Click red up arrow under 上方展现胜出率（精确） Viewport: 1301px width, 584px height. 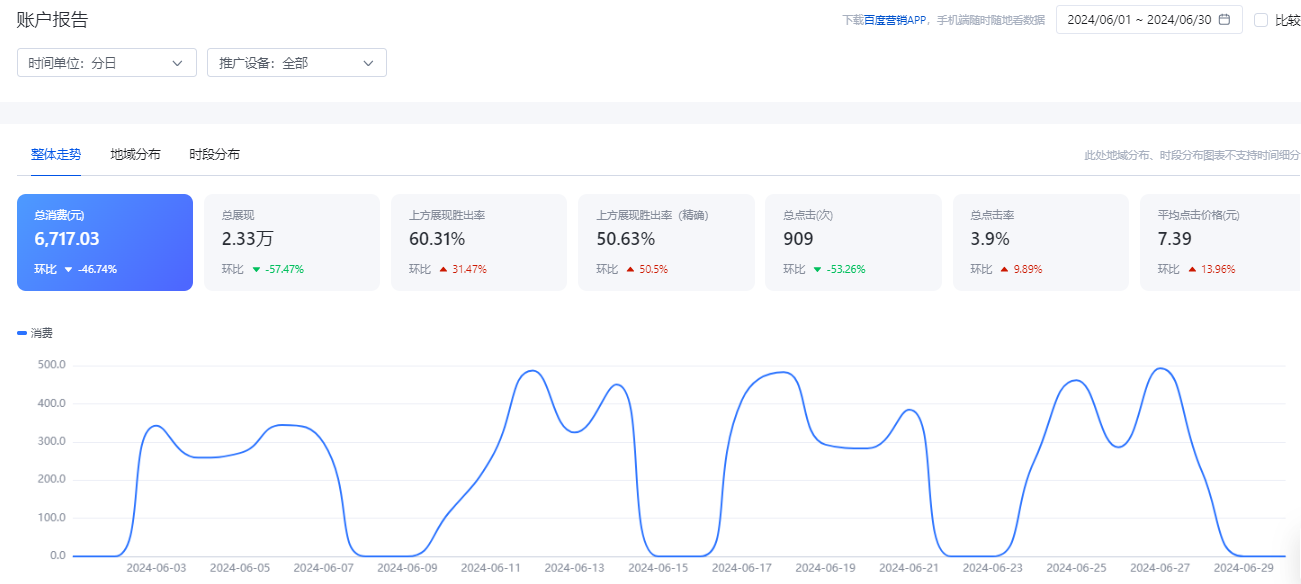pos(630,270)
